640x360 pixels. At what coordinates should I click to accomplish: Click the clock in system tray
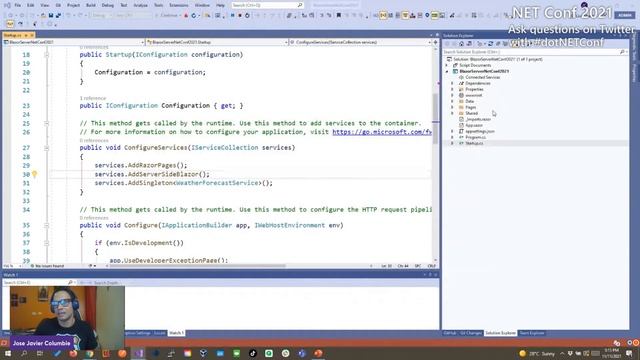click(x=611, y=353)
